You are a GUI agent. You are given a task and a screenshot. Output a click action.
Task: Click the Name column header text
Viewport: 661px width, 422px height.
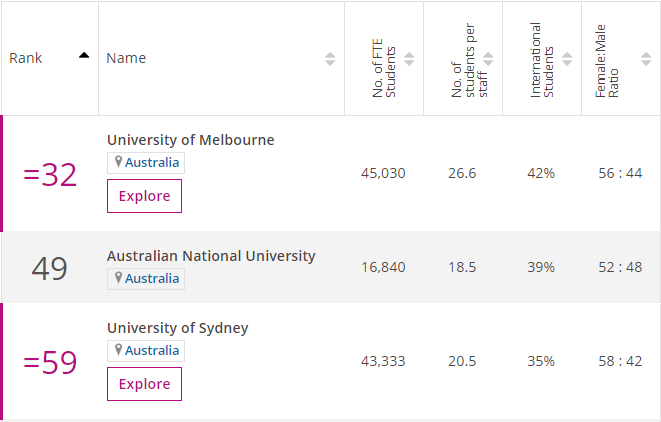pos(126,58)
